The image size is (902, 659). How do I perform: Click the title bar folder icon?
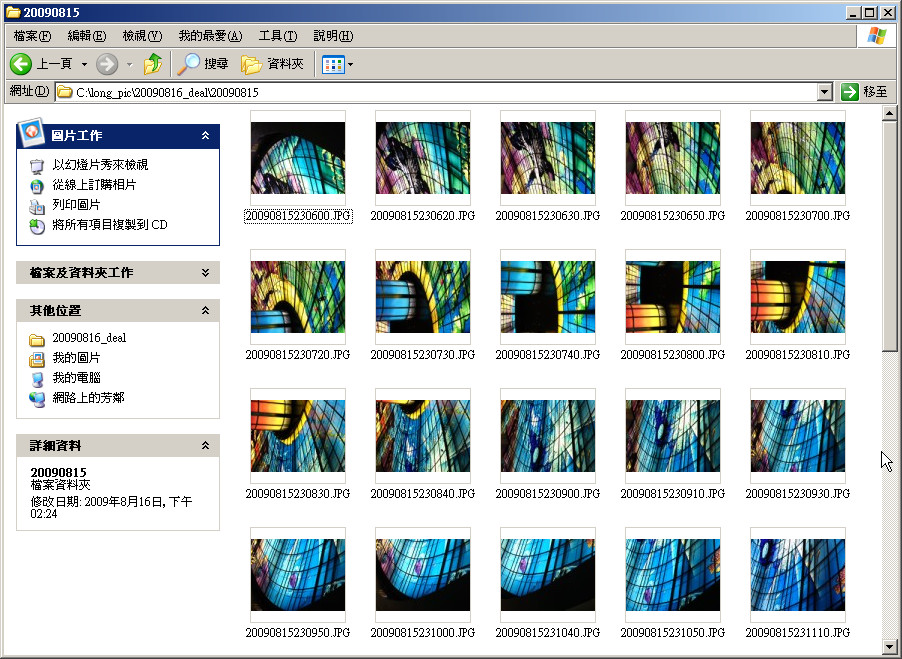pos(13,12)
